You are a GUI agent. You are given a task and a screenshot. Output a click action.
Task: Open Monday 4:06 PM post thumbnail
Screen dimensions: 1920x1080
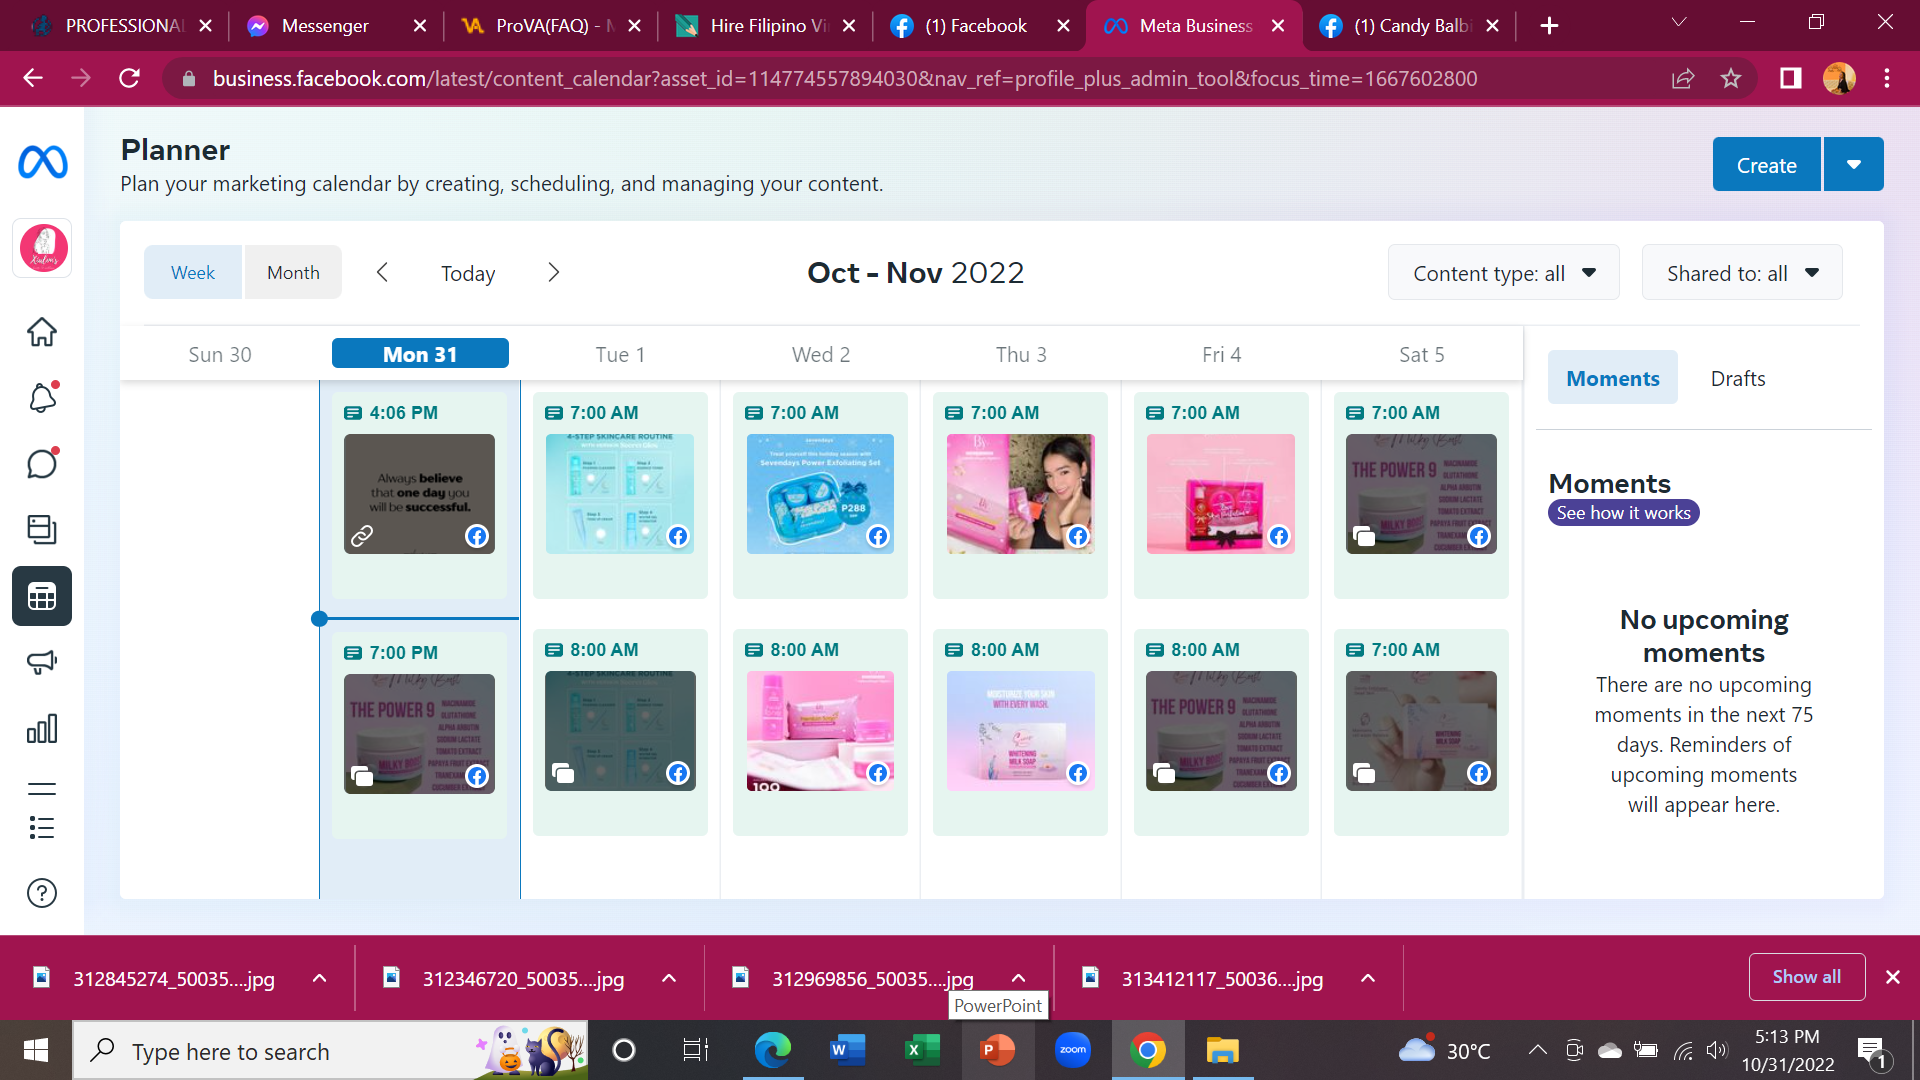(419, 494)
